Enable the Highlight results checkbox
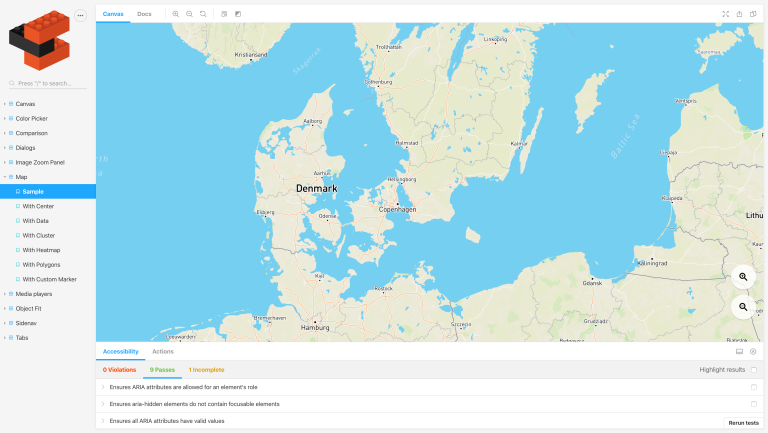The height and width of the screenshot is (433, 768). [x=754, y=370]
